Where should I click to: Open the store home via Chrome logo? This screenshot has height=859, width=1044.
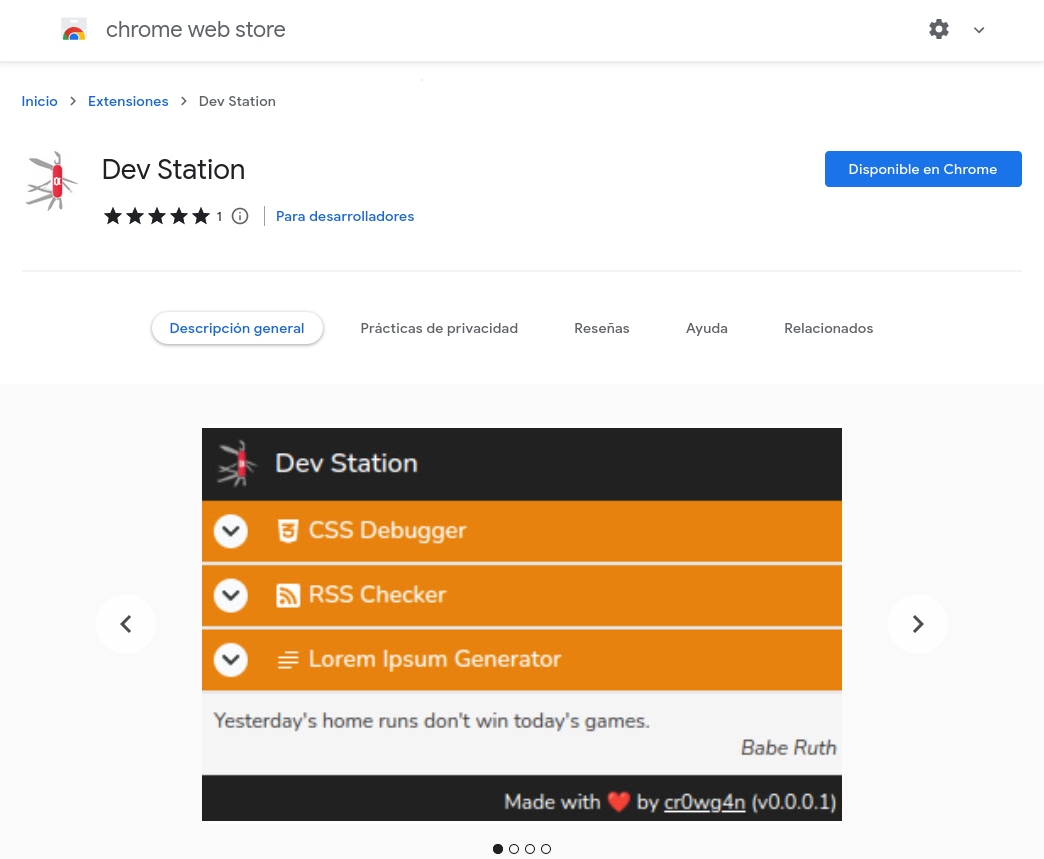pos(74,29)
